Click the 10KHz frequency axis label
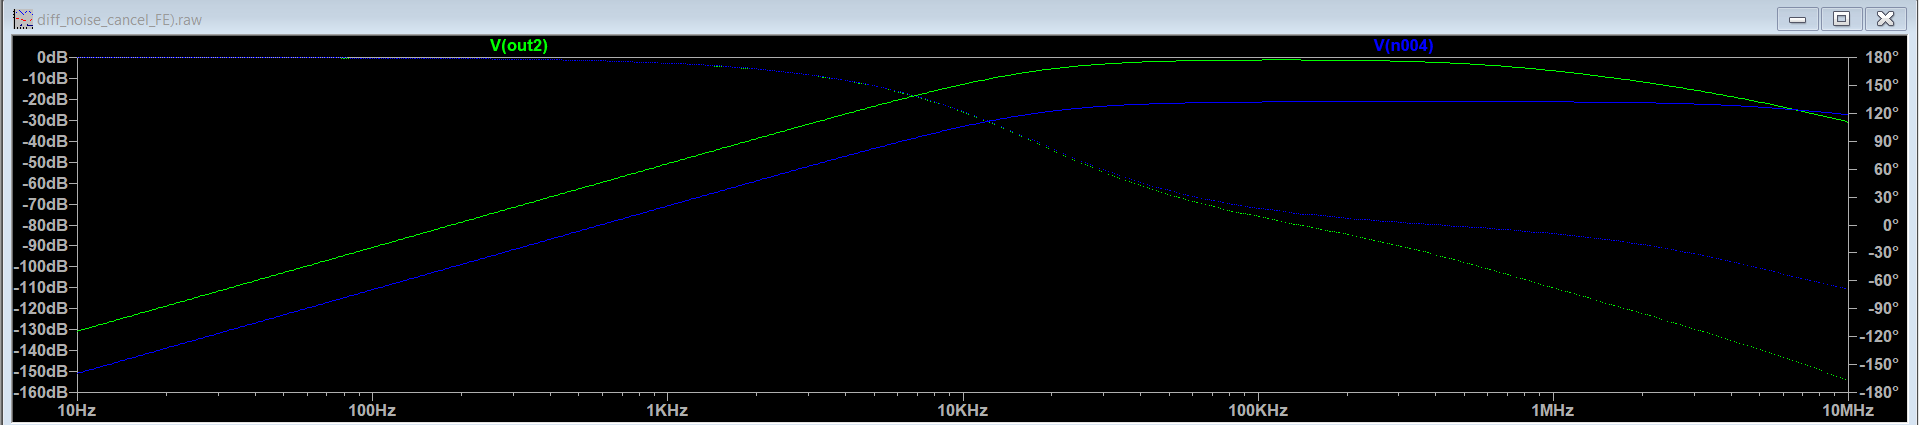Image resolution: width=1920 pixels, height=425 pixels. point(962,410)
